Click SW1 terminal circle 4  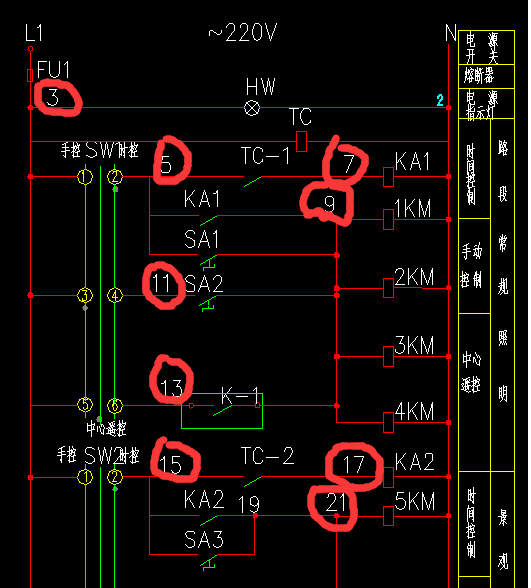[115, 296]
